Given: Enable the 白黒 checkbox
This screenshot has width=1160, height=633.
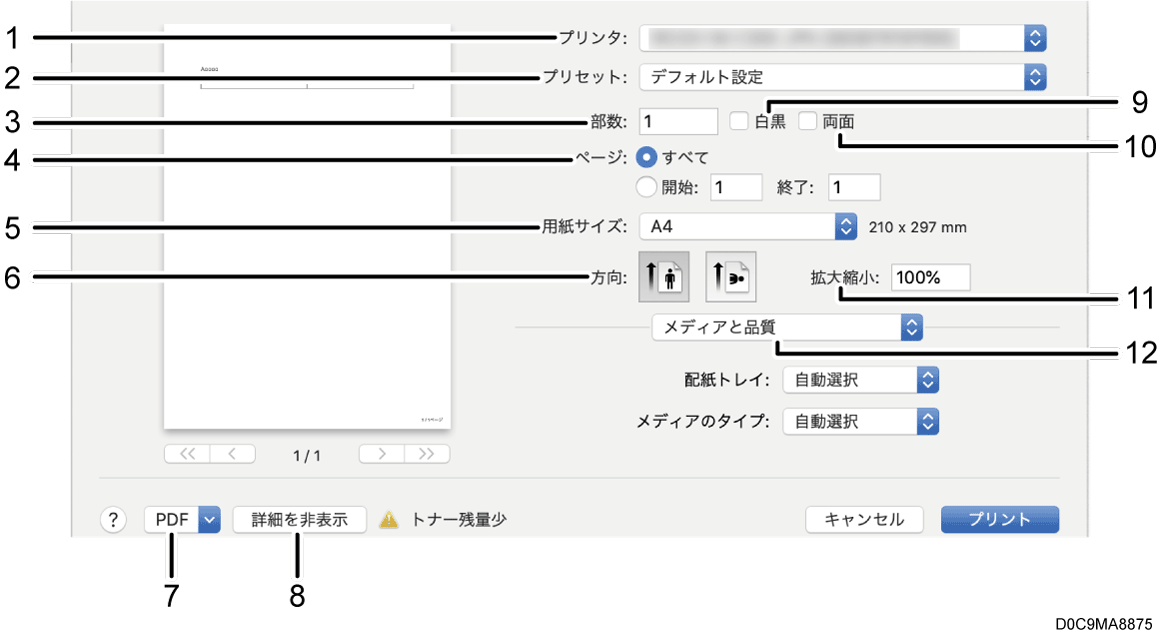Looking at the screenshot, I should coord(739,121).
